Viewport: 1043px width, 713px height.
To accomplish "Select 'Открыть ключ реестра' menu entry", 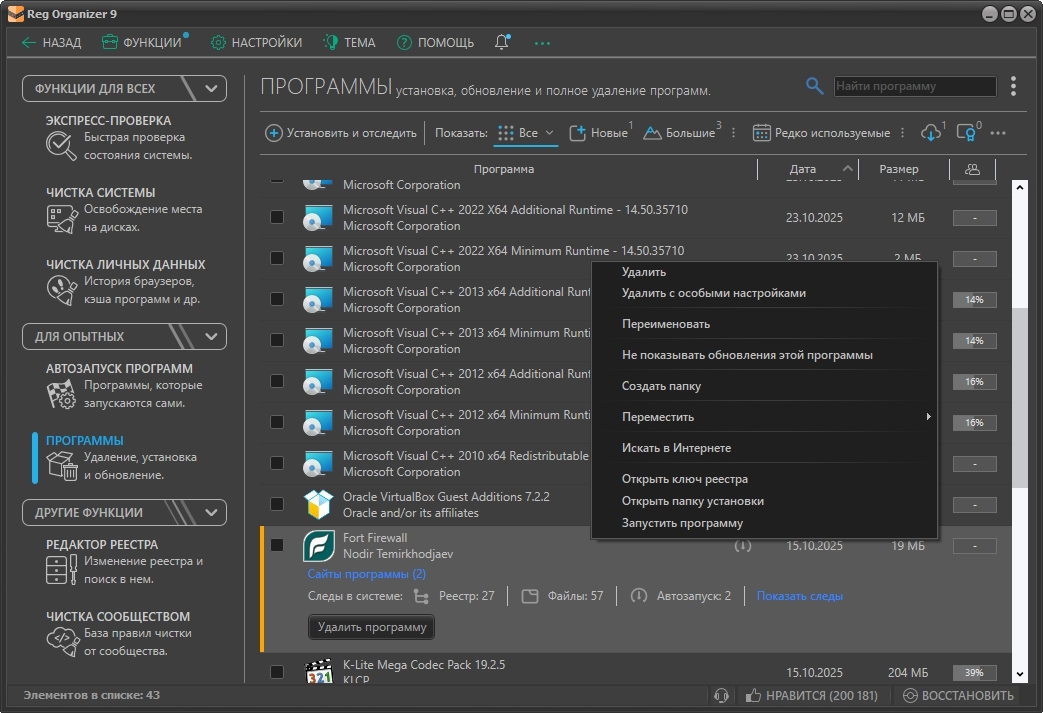I will pos(684,479).
